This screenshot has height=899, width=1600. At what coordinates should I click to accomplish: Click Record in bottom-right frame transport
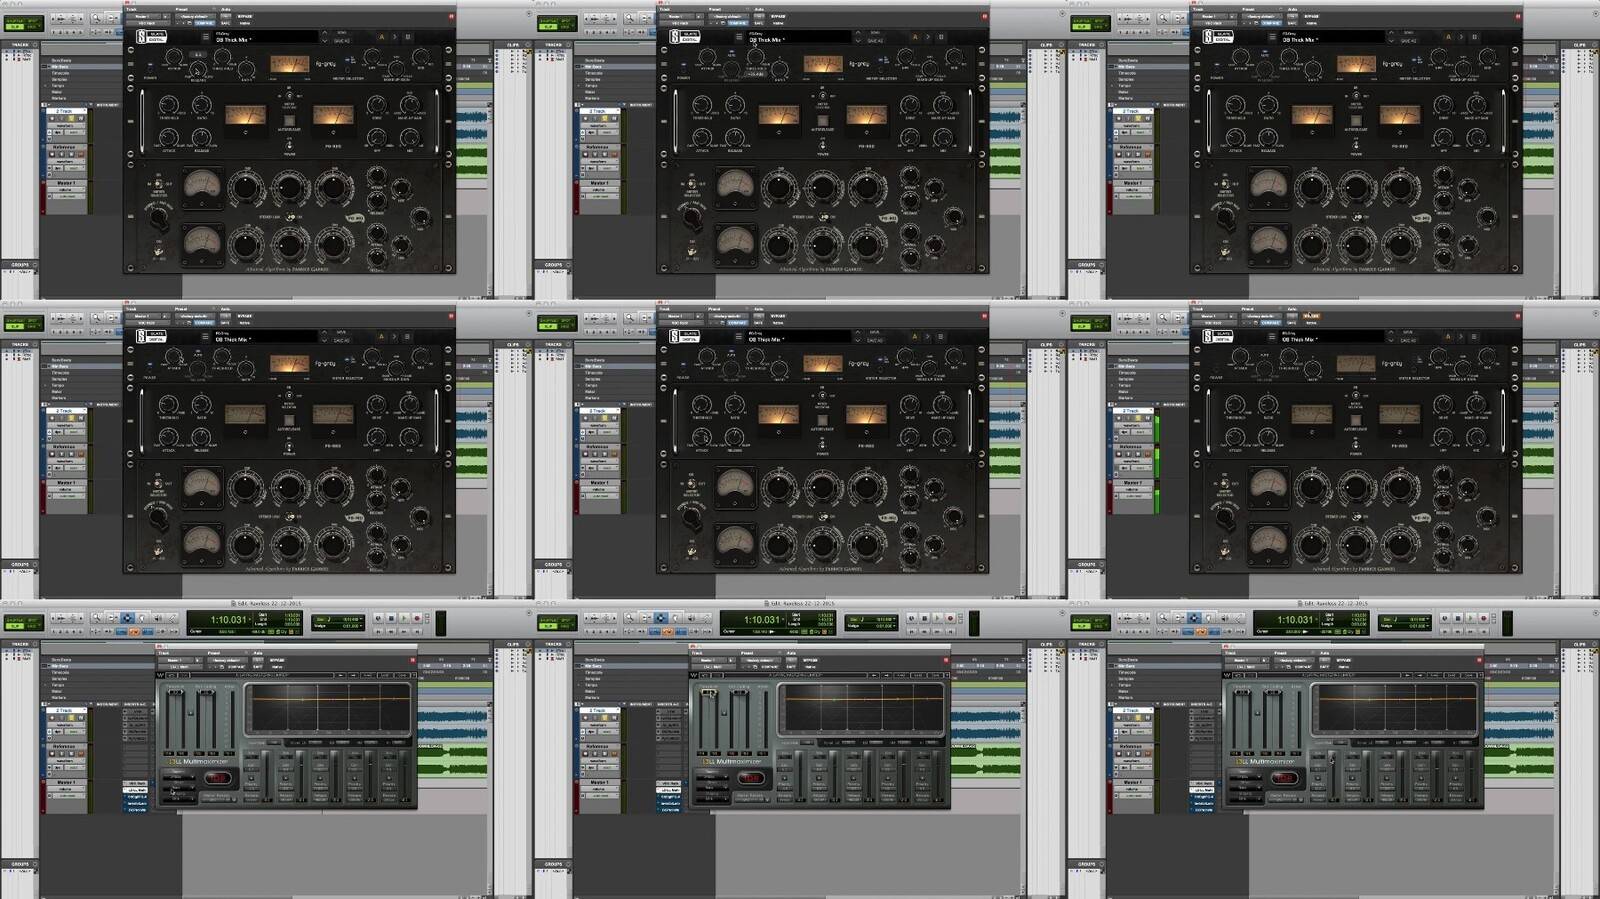point(1482,618)
